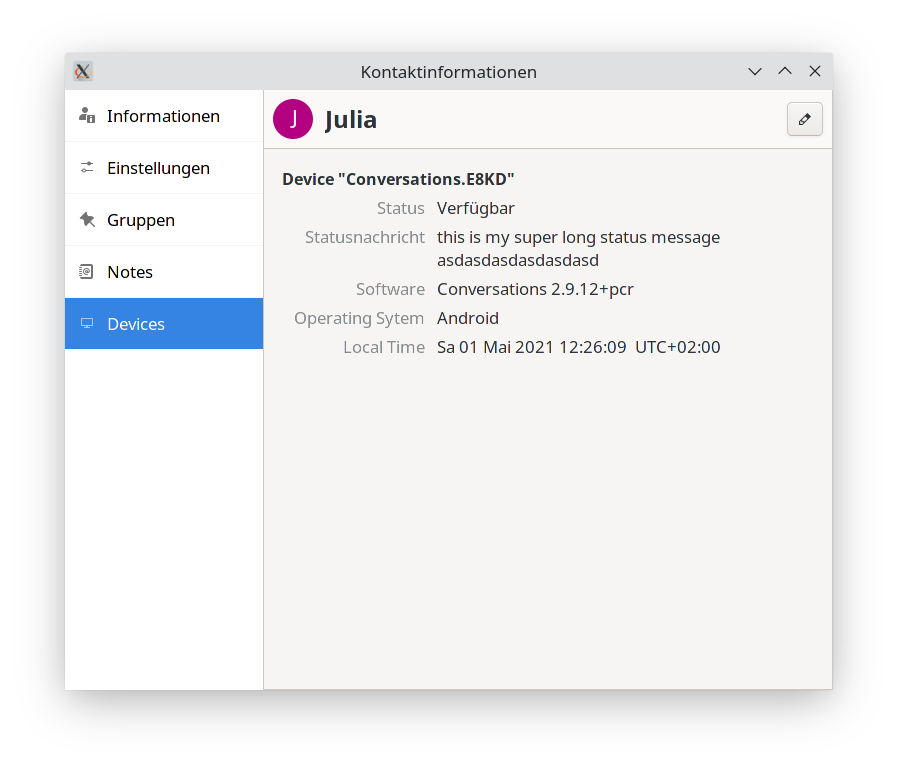Viewport: 898px width, 767px height.
Task: Click the Informationen contact icon in sidebar
Action: coord(87,116)
